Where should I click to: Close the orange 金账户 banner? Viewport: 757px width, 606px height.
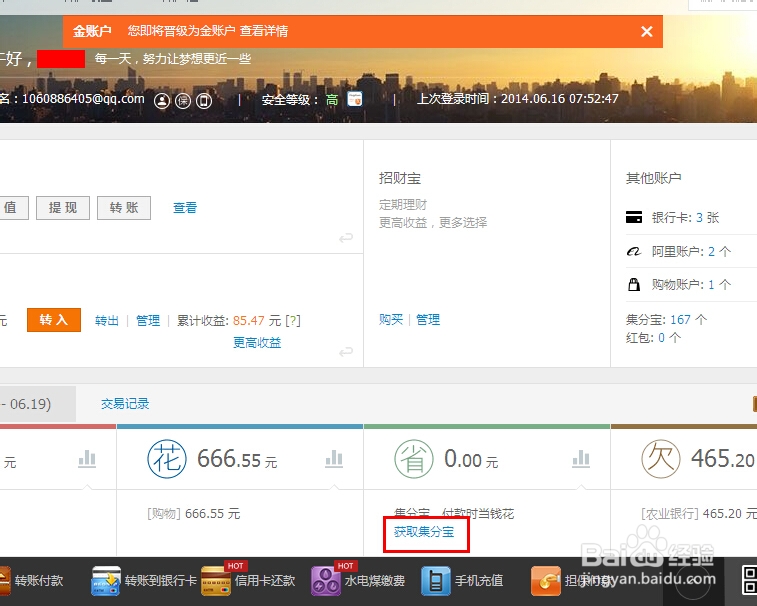(x=646, y=32)
